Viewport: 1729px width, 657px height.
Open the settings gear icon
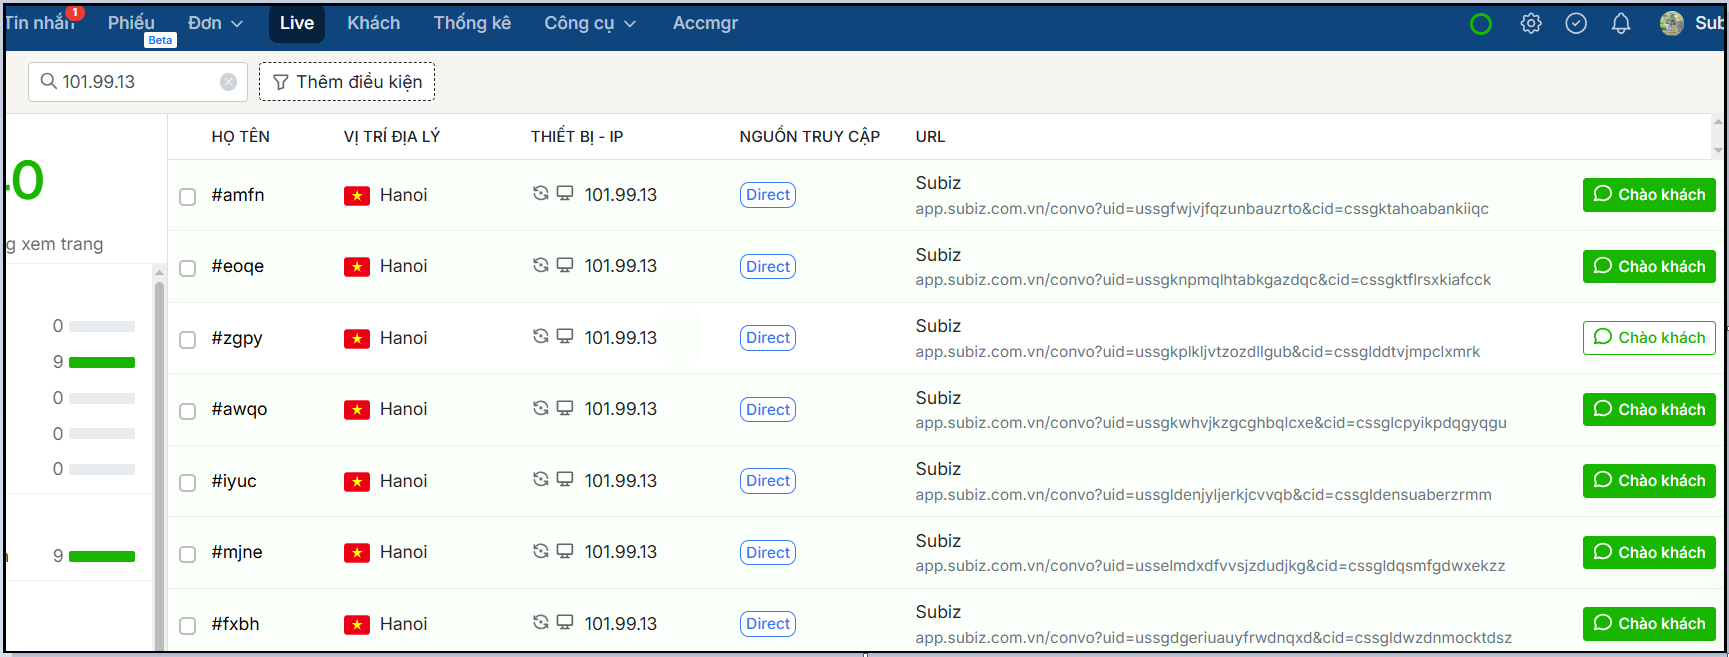[1530, 24]
